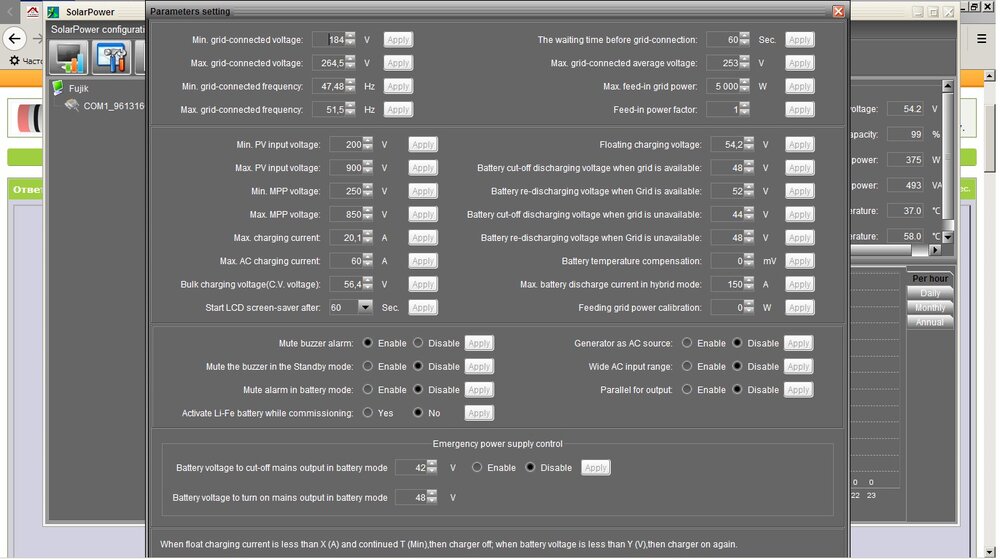This screenshot has width=1000, height=559.
Task: Click the browser back arrow button
Action: 15,40
